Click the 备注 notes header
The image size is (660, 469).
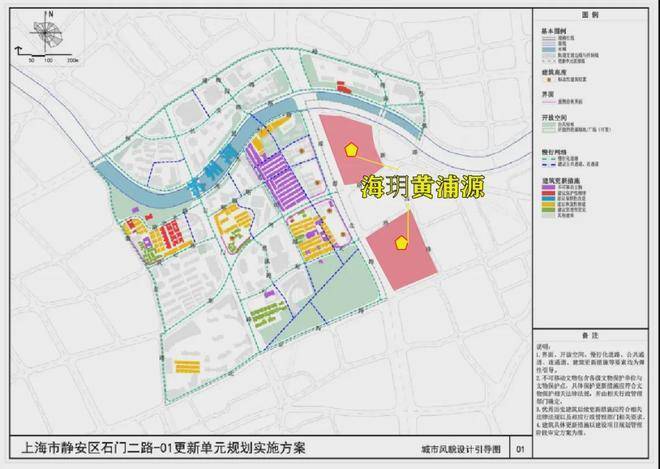pyautogui.click(x=590, y=336)
